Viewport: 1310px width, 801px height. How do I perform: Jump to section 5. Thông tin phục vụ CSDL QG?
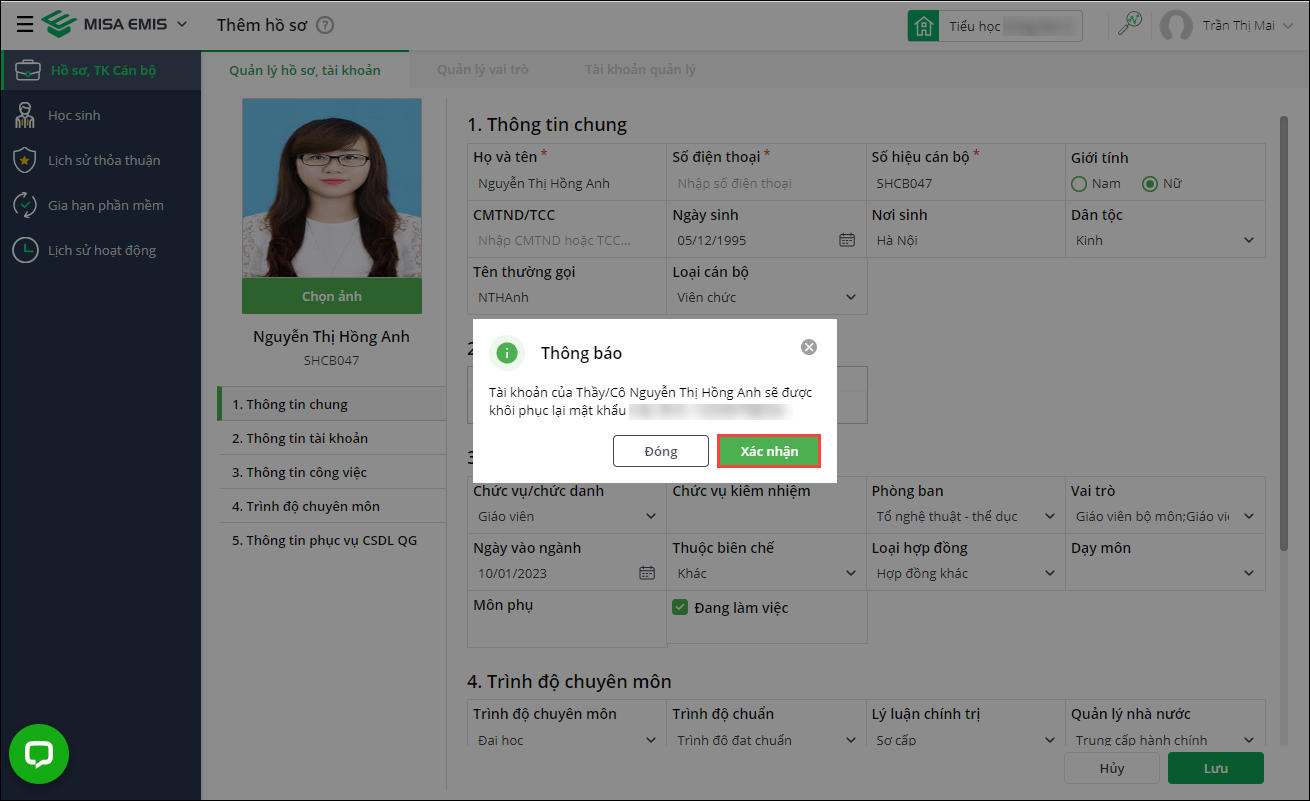pyautogui.click(x=332, y=540)
